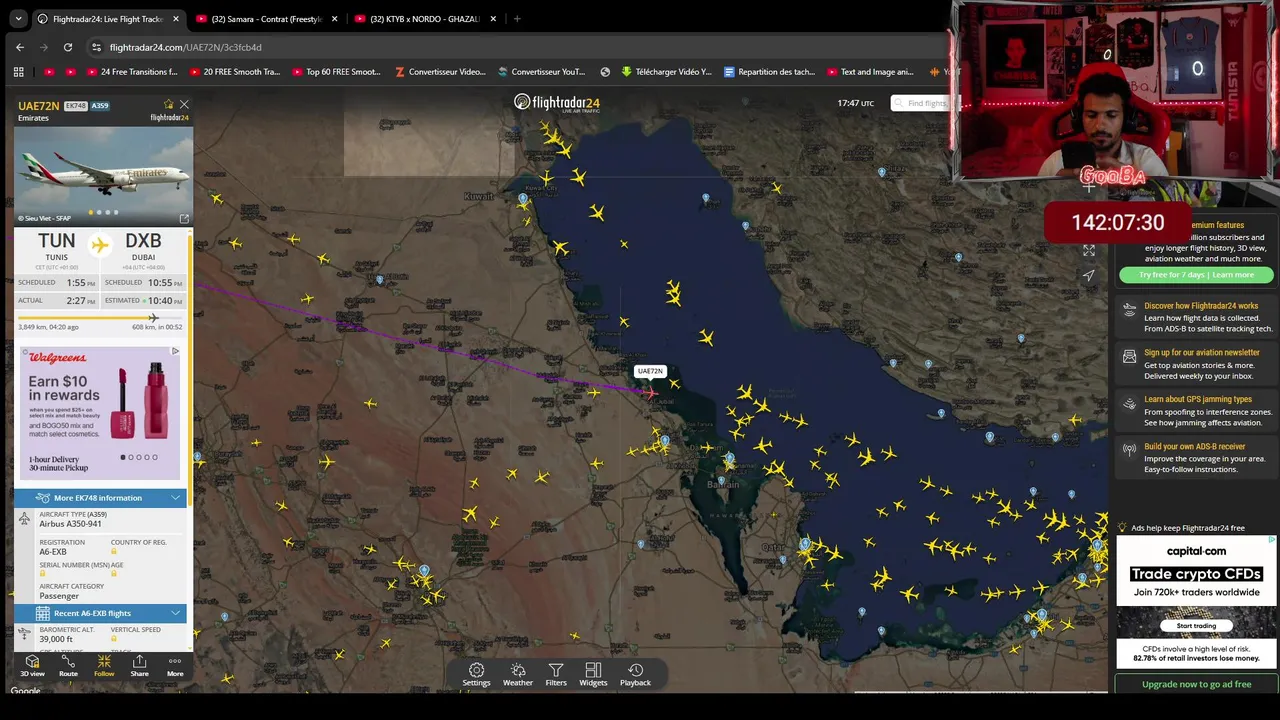Open Télécharger Vidéo Y... bookmark
The width and height of the screenshot is (1280, 720).
pyautogui.click(x=667, y=72)
